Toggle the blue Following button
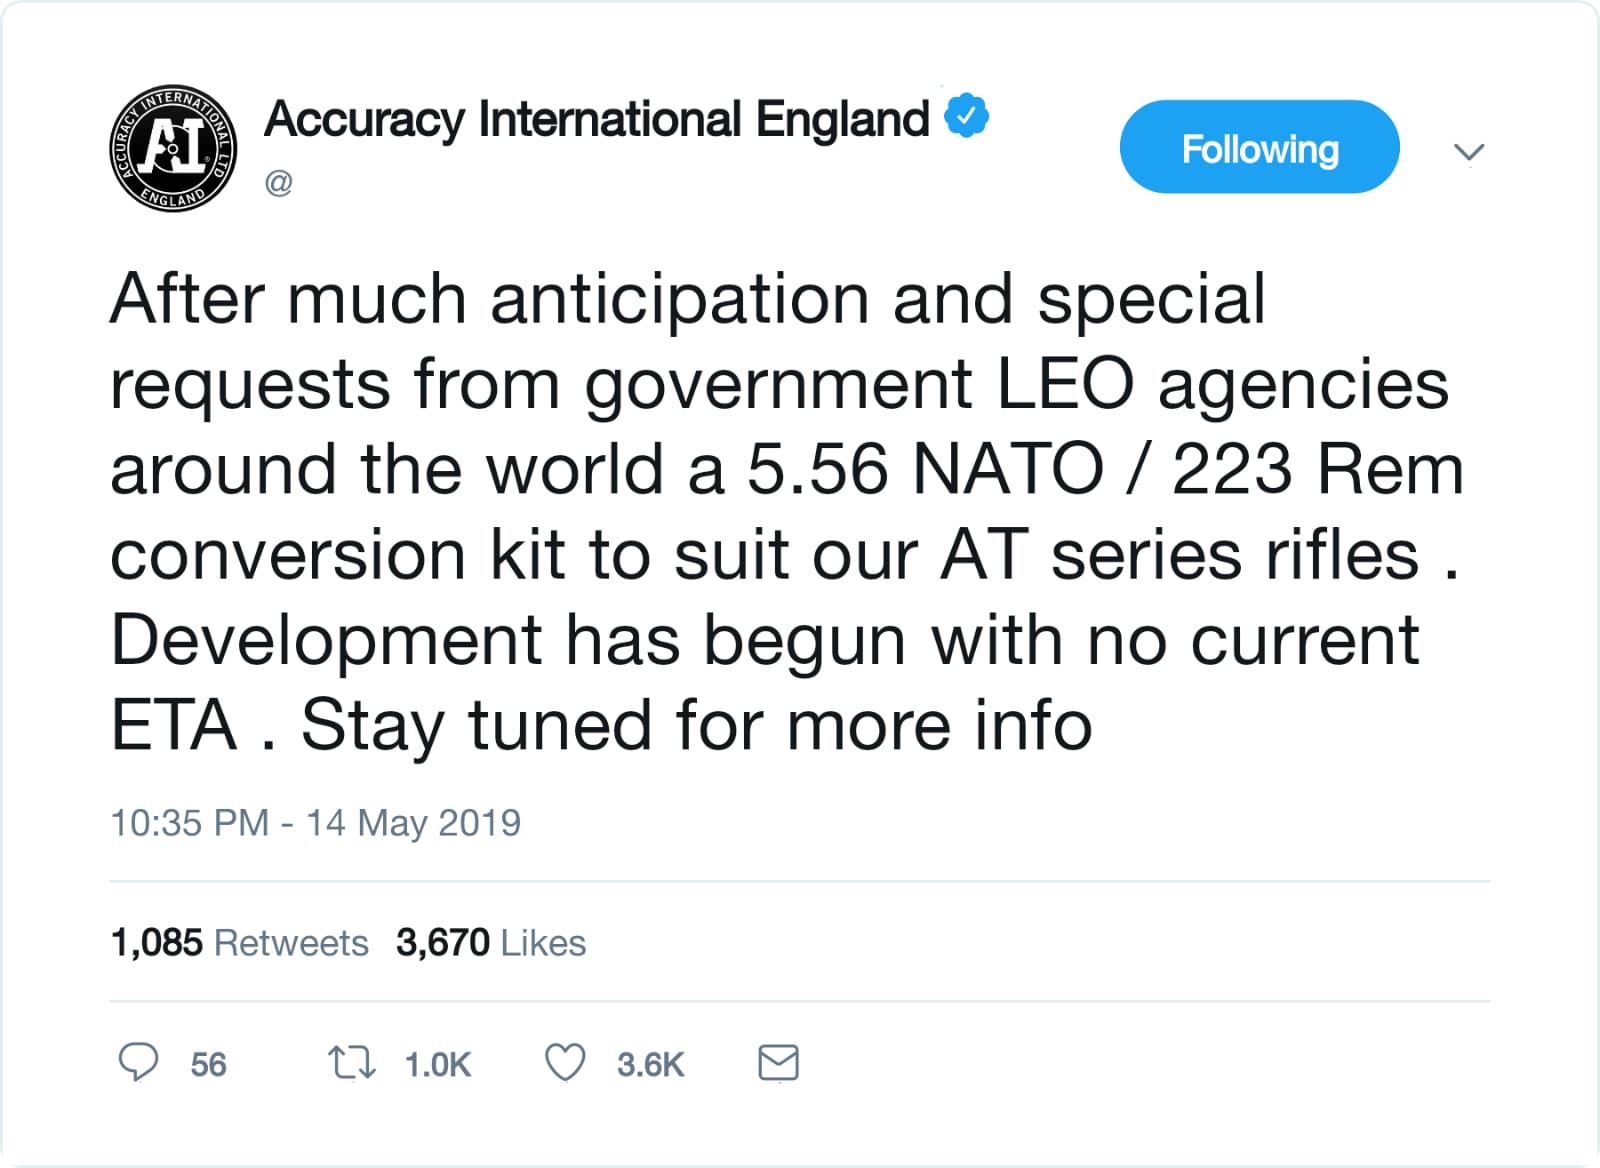The width and height of the screenshot is (1600, 1168). coord(1259,147)
